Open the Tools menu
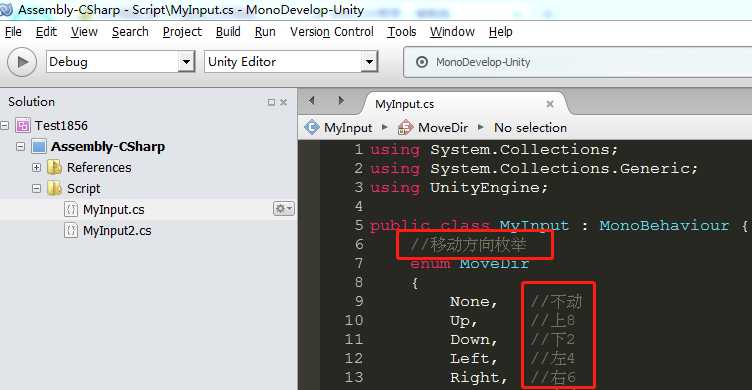The width and height of the screenshot is (752, 390). (x=401, y=32)
